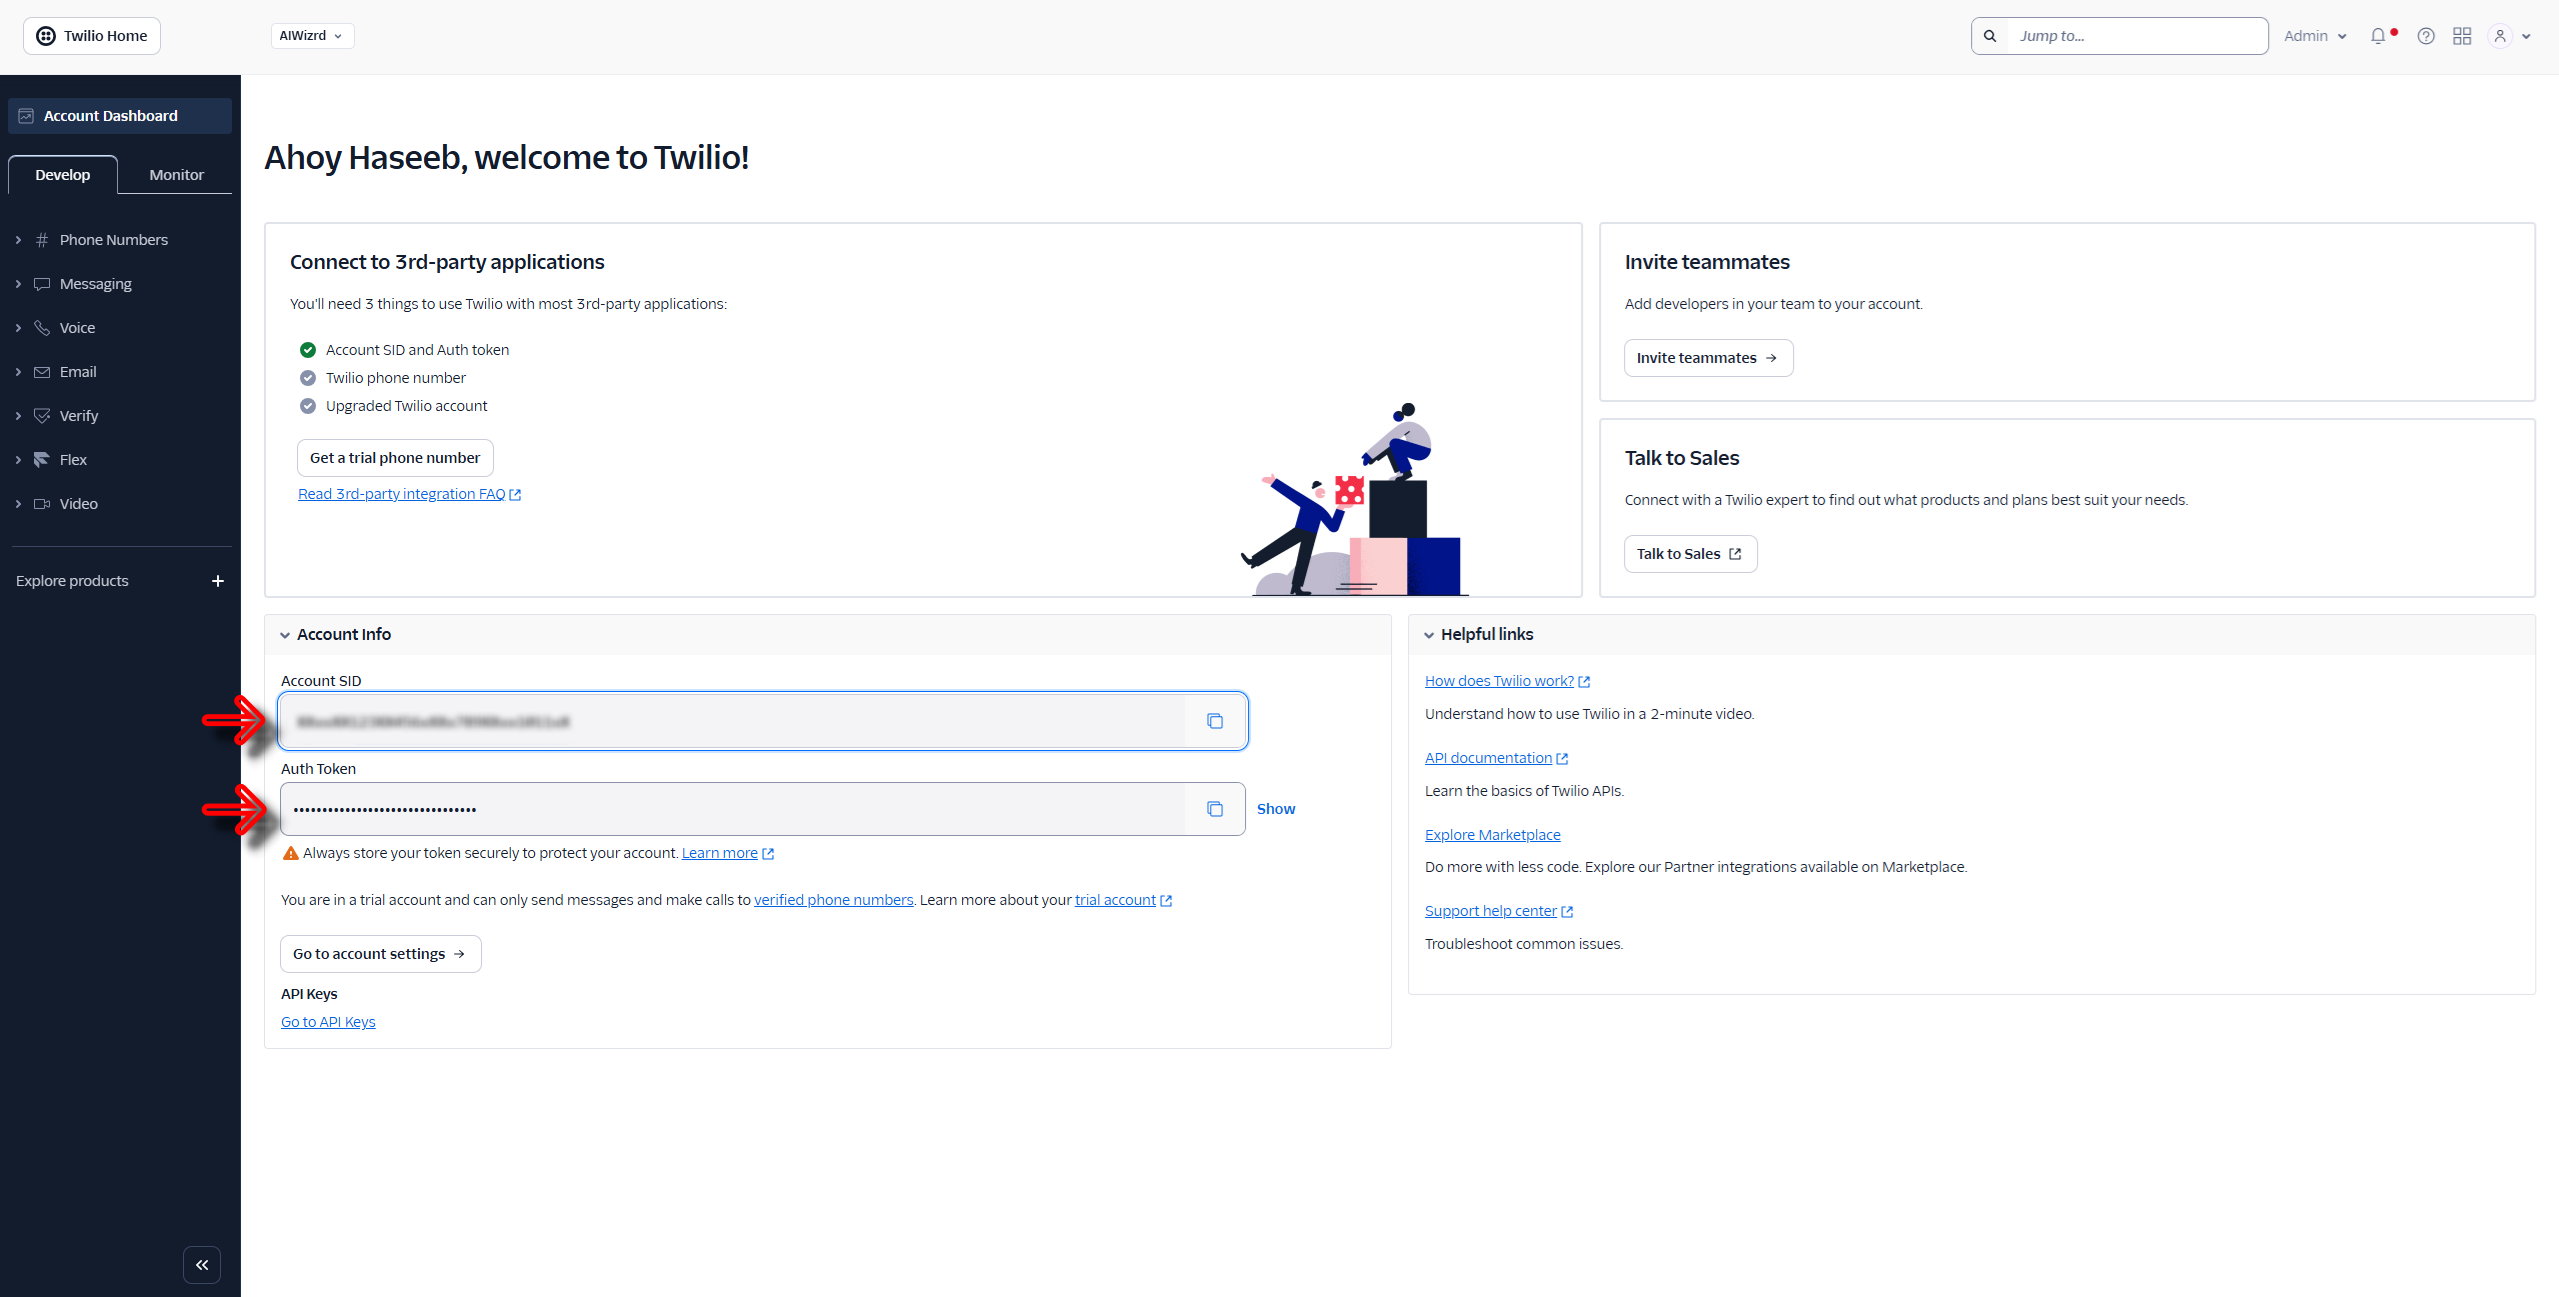Open the notifications bell
Viewport: 2559px width, 1297px height.
tap(2378, 36)
